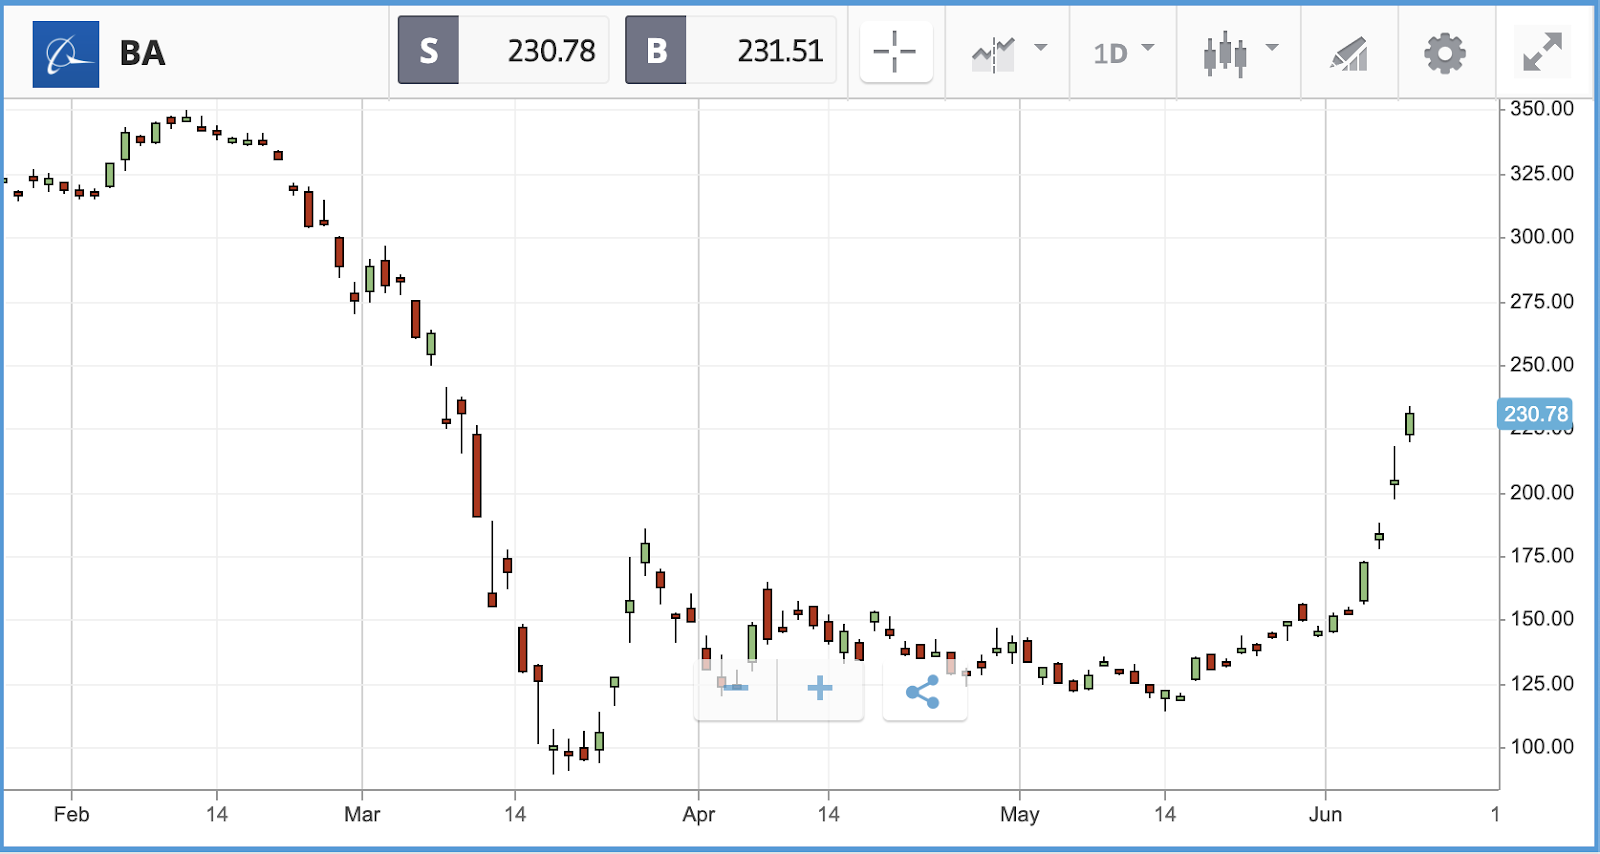Click the S sell button
This screenshot has height=854, width=1600.
pyautogui.click(x=429, y=50)
